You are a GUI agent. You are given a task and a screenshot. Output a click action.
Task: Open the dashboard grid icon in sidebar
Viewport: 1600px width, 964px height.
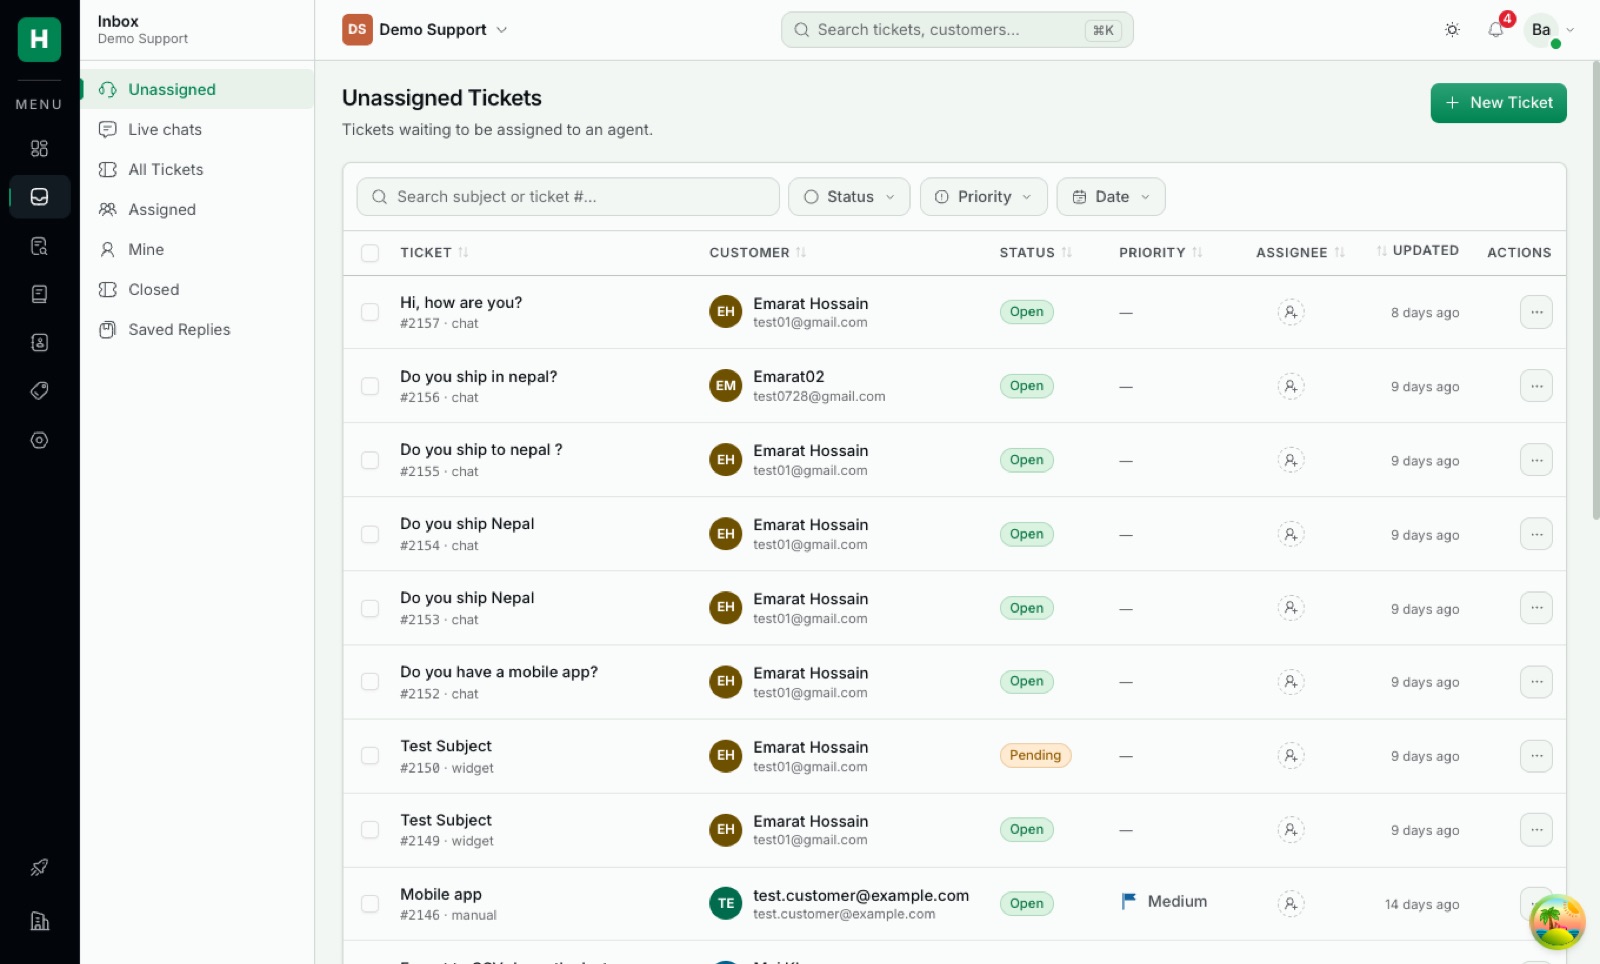[39, 148]
